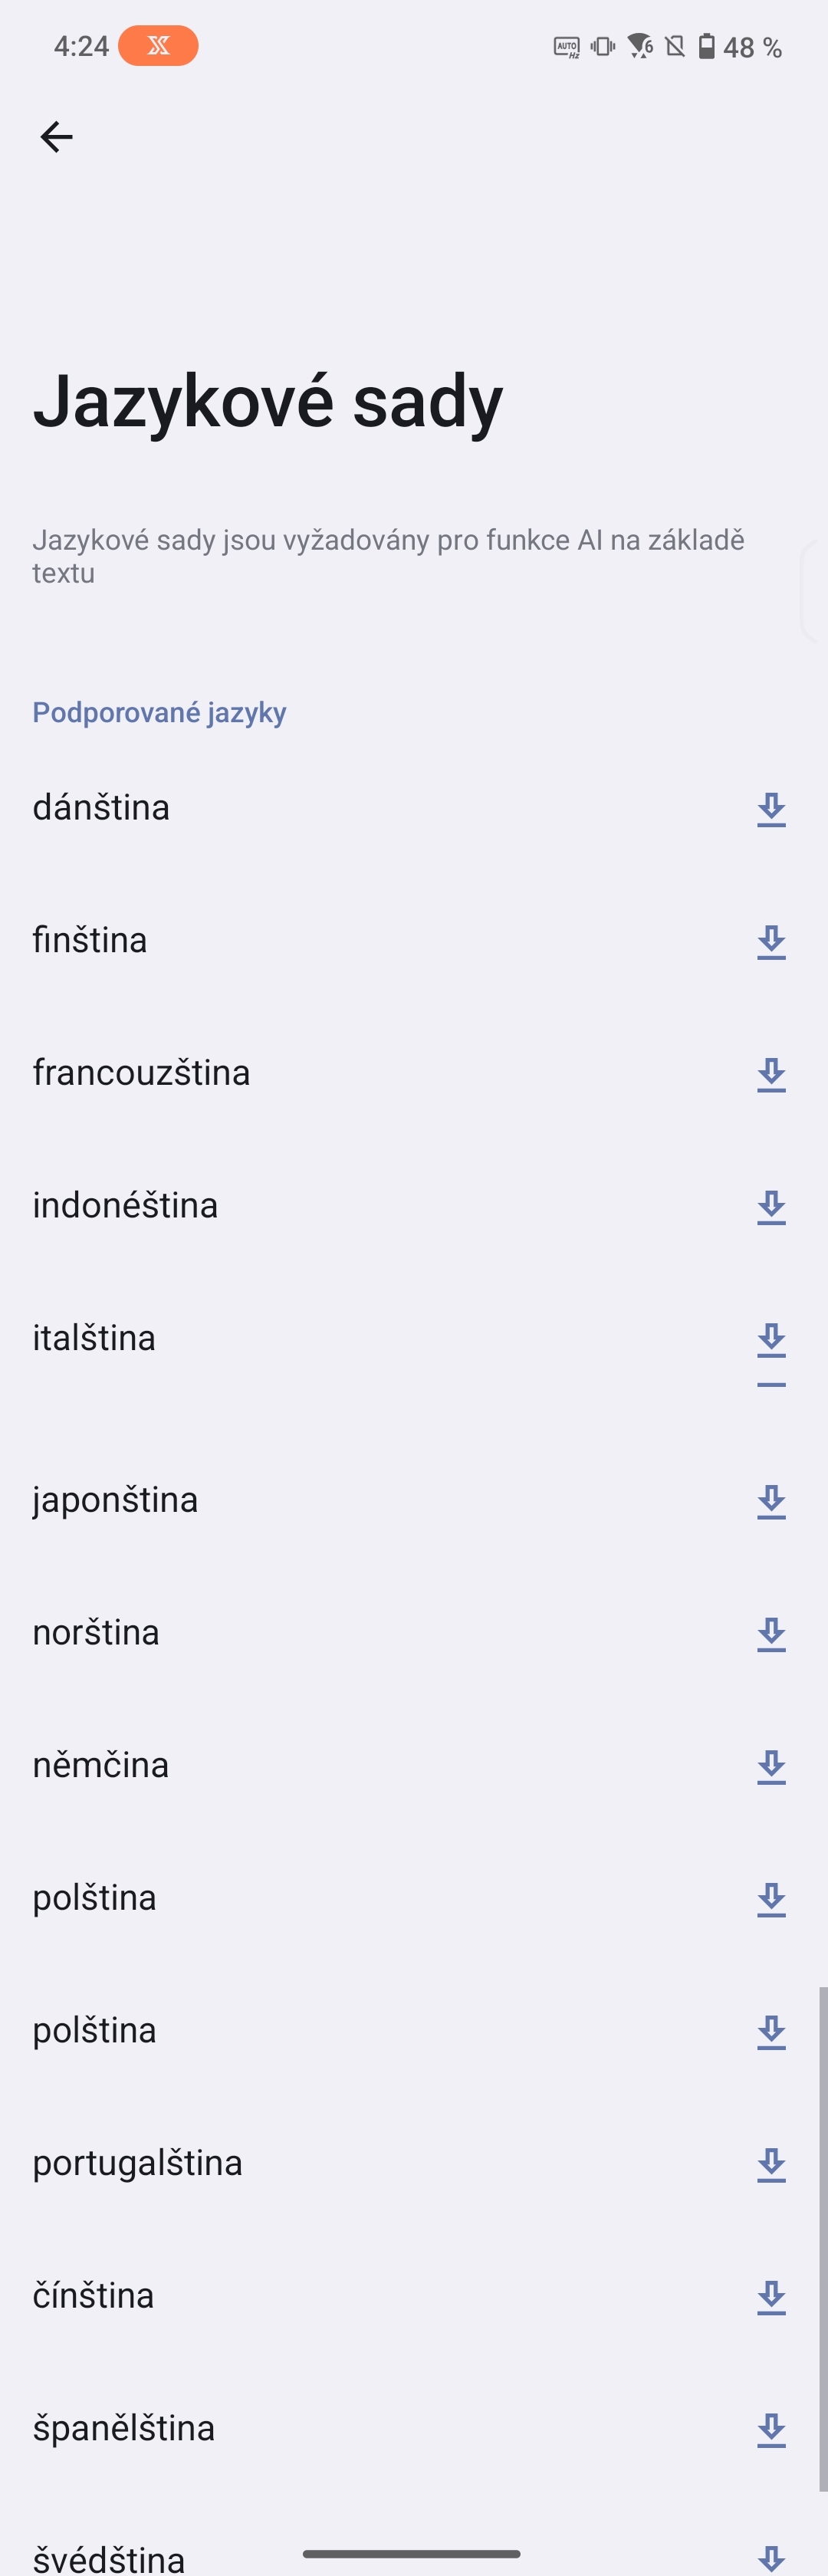Image resolution: width=828 pixels, height=2576 pixels.
Task: Tap the Podporované jazyky section header
Action: [x=160, y=712]
